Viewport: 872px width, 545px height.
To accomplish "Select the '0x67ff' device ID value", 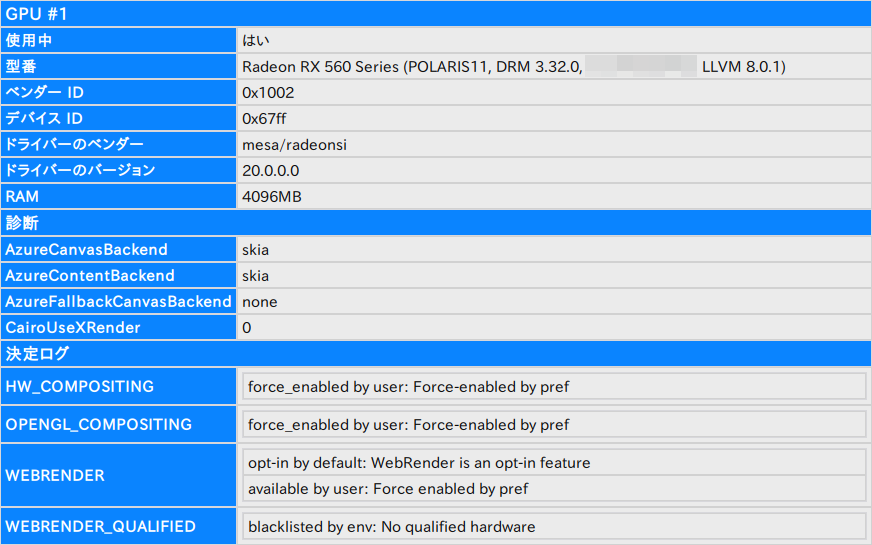I will [264, 118].
